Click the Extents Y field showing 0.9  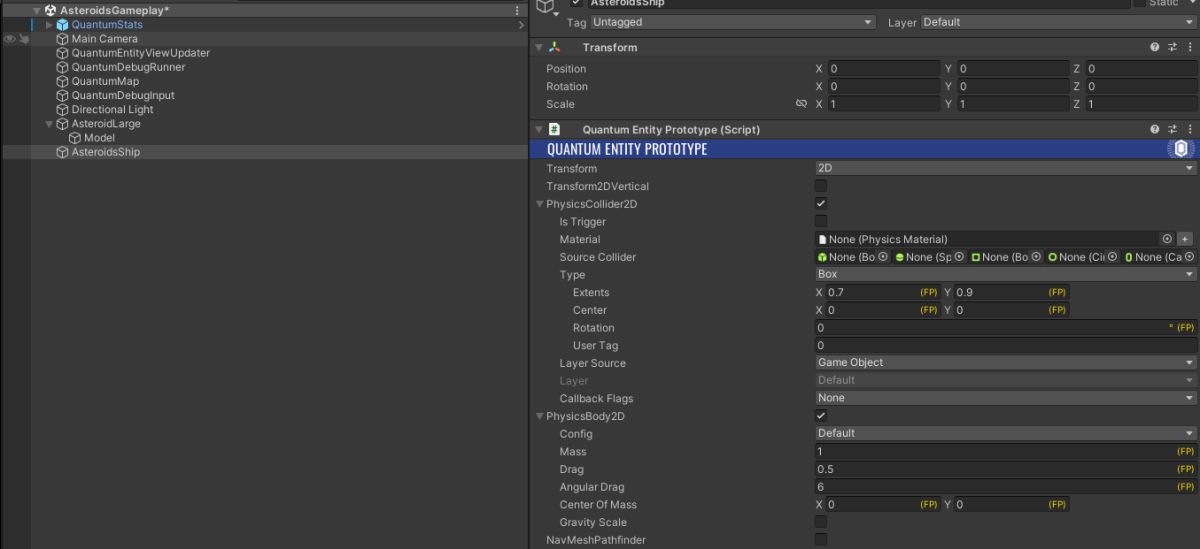tap(1012, 292)
